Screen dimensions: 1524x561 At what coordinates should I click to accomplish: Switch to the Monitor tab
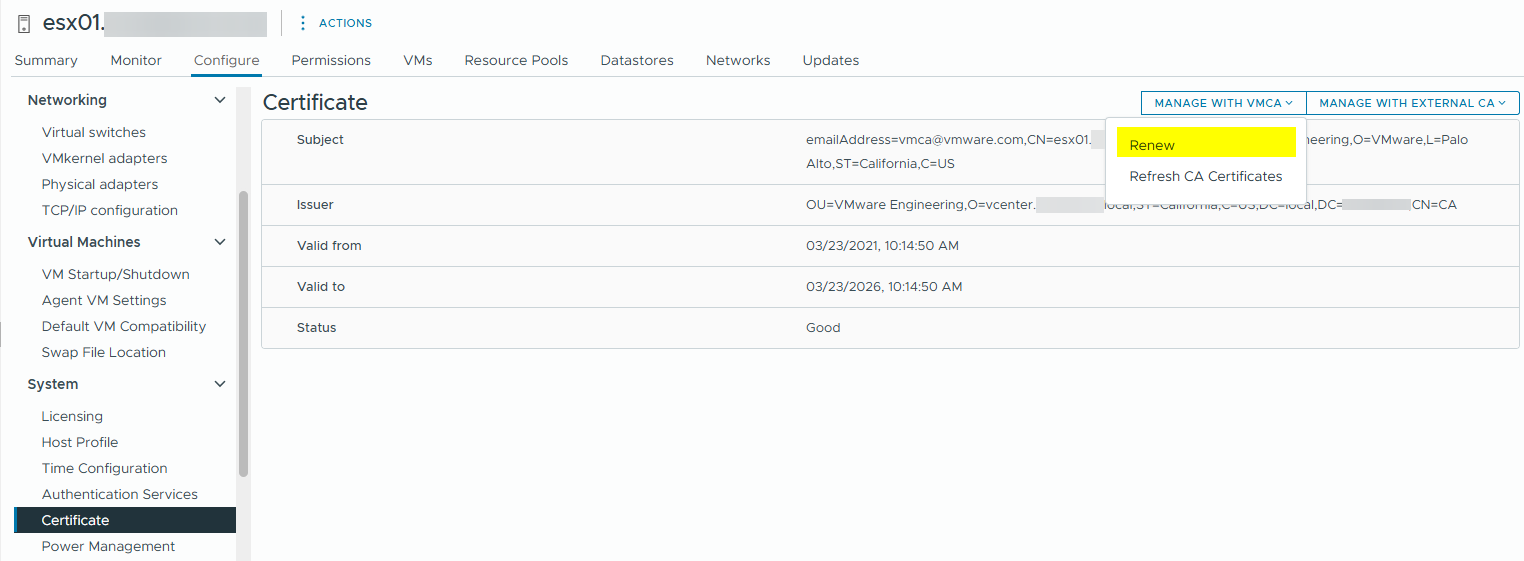(x=136, y=60)
